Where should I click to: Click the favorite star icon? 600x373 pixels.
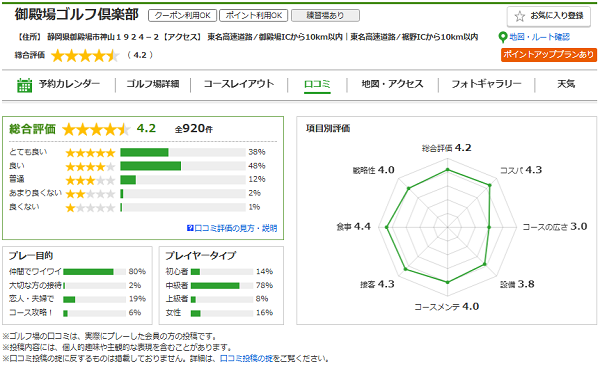tap(519, 16)
